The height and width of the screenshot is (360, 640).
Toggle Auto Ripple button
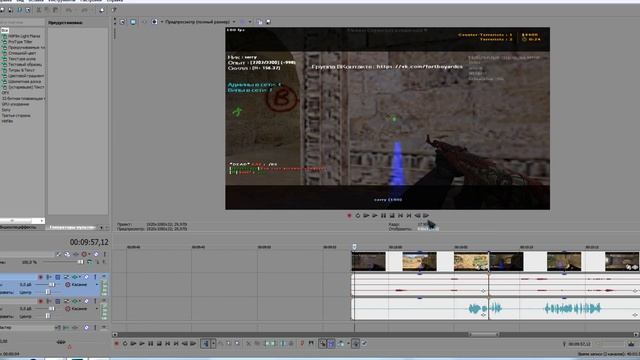[x=340, y=344]
